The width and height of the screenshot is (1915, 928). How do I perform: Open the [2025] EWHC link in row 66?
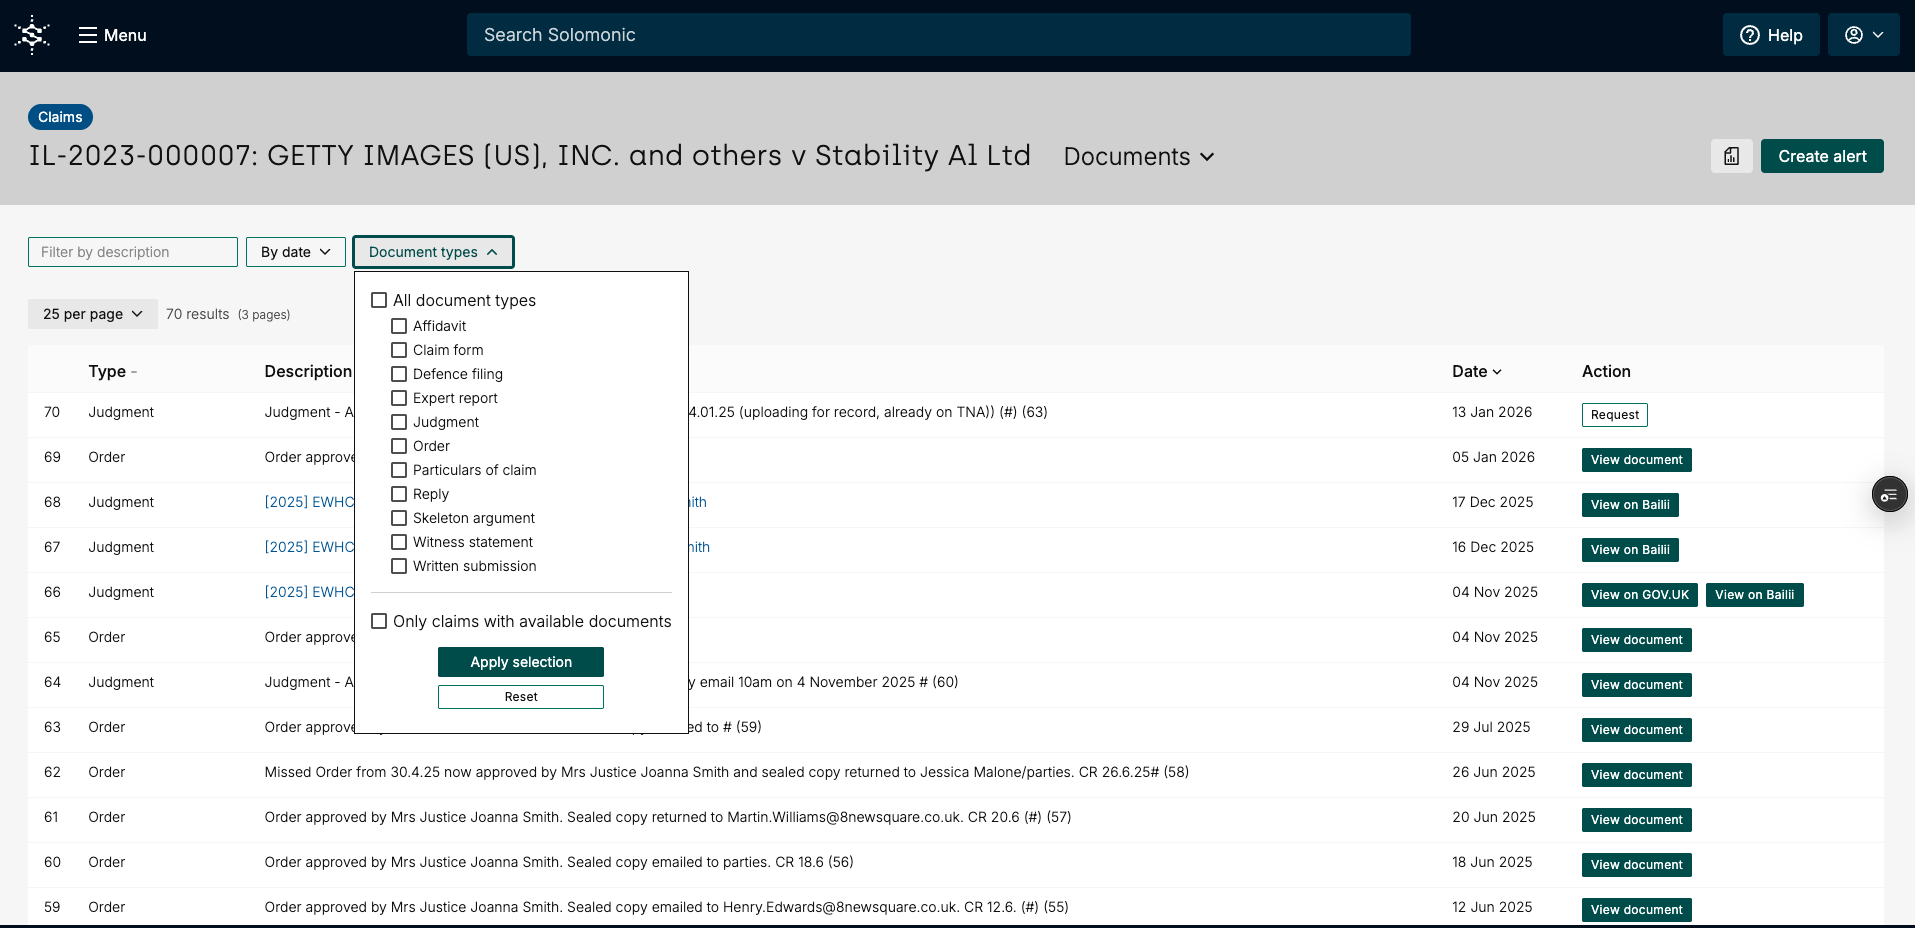pyautogui.click(x=309, y=592)
